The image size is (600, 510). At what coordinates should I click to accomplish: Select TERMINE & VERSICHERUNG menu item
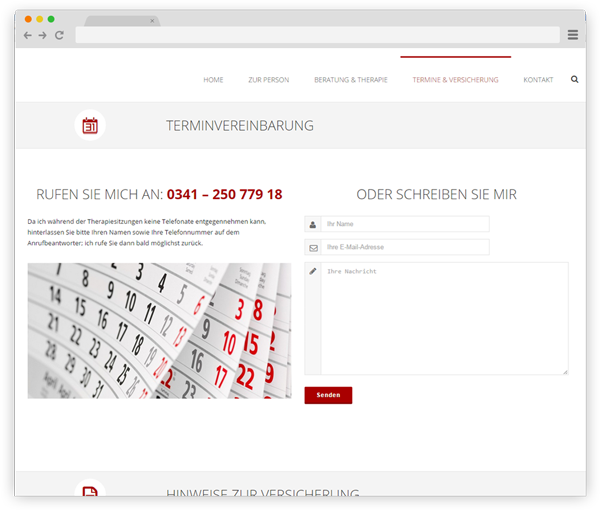[455, 80]
